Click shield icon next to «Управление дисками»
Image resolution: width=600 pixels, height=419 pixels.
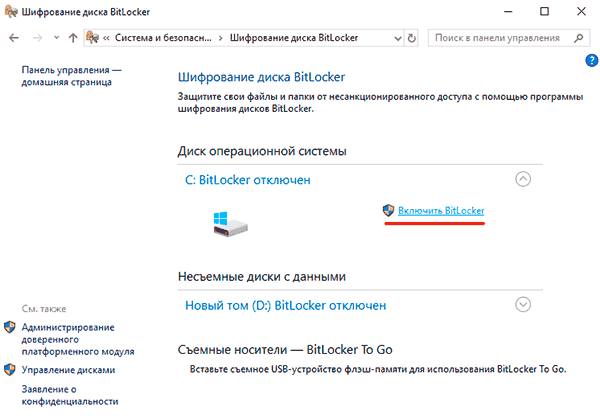click(x=10, y=370)
